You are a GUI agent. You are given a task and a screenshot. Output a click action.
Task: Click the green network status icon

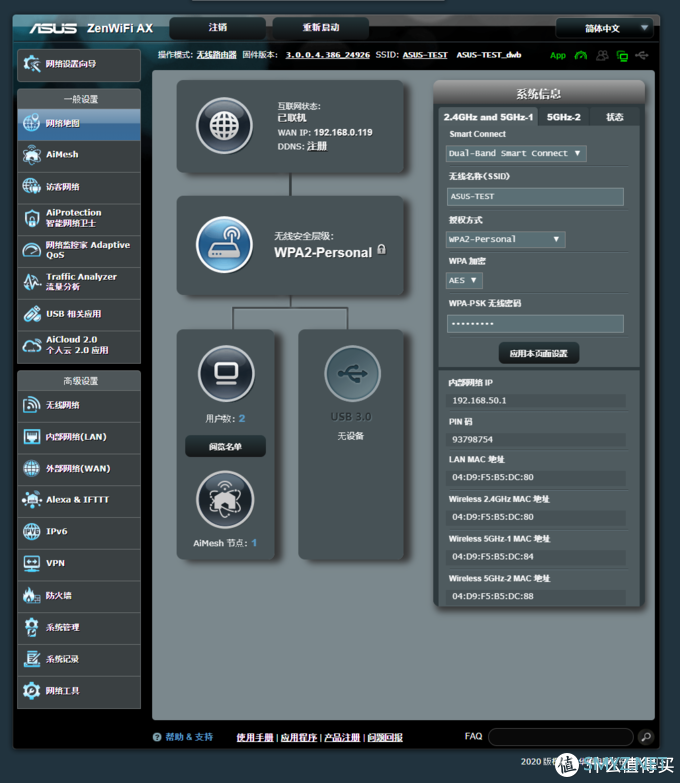coord(622,56)
